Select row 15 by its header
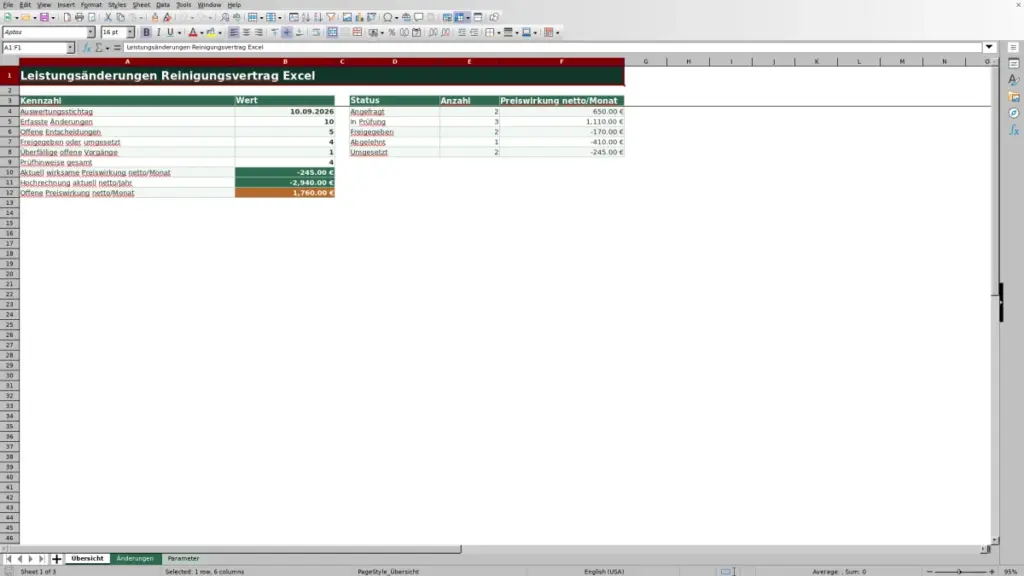The image size is (1024, 576). [9, 223]
